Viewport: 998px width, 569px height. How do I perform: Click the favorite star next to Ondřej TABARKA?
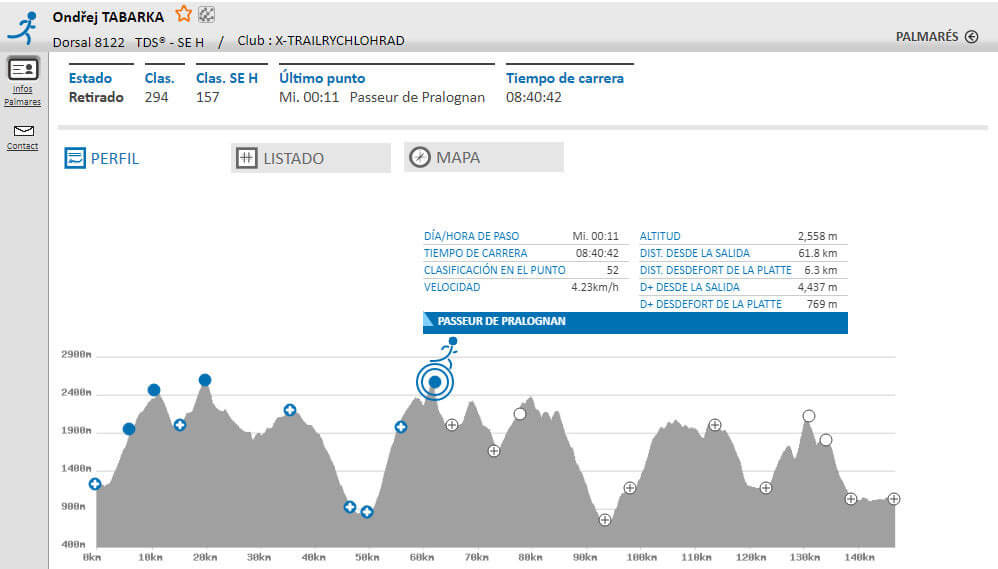pyautogui.click(x=183, y=14)
